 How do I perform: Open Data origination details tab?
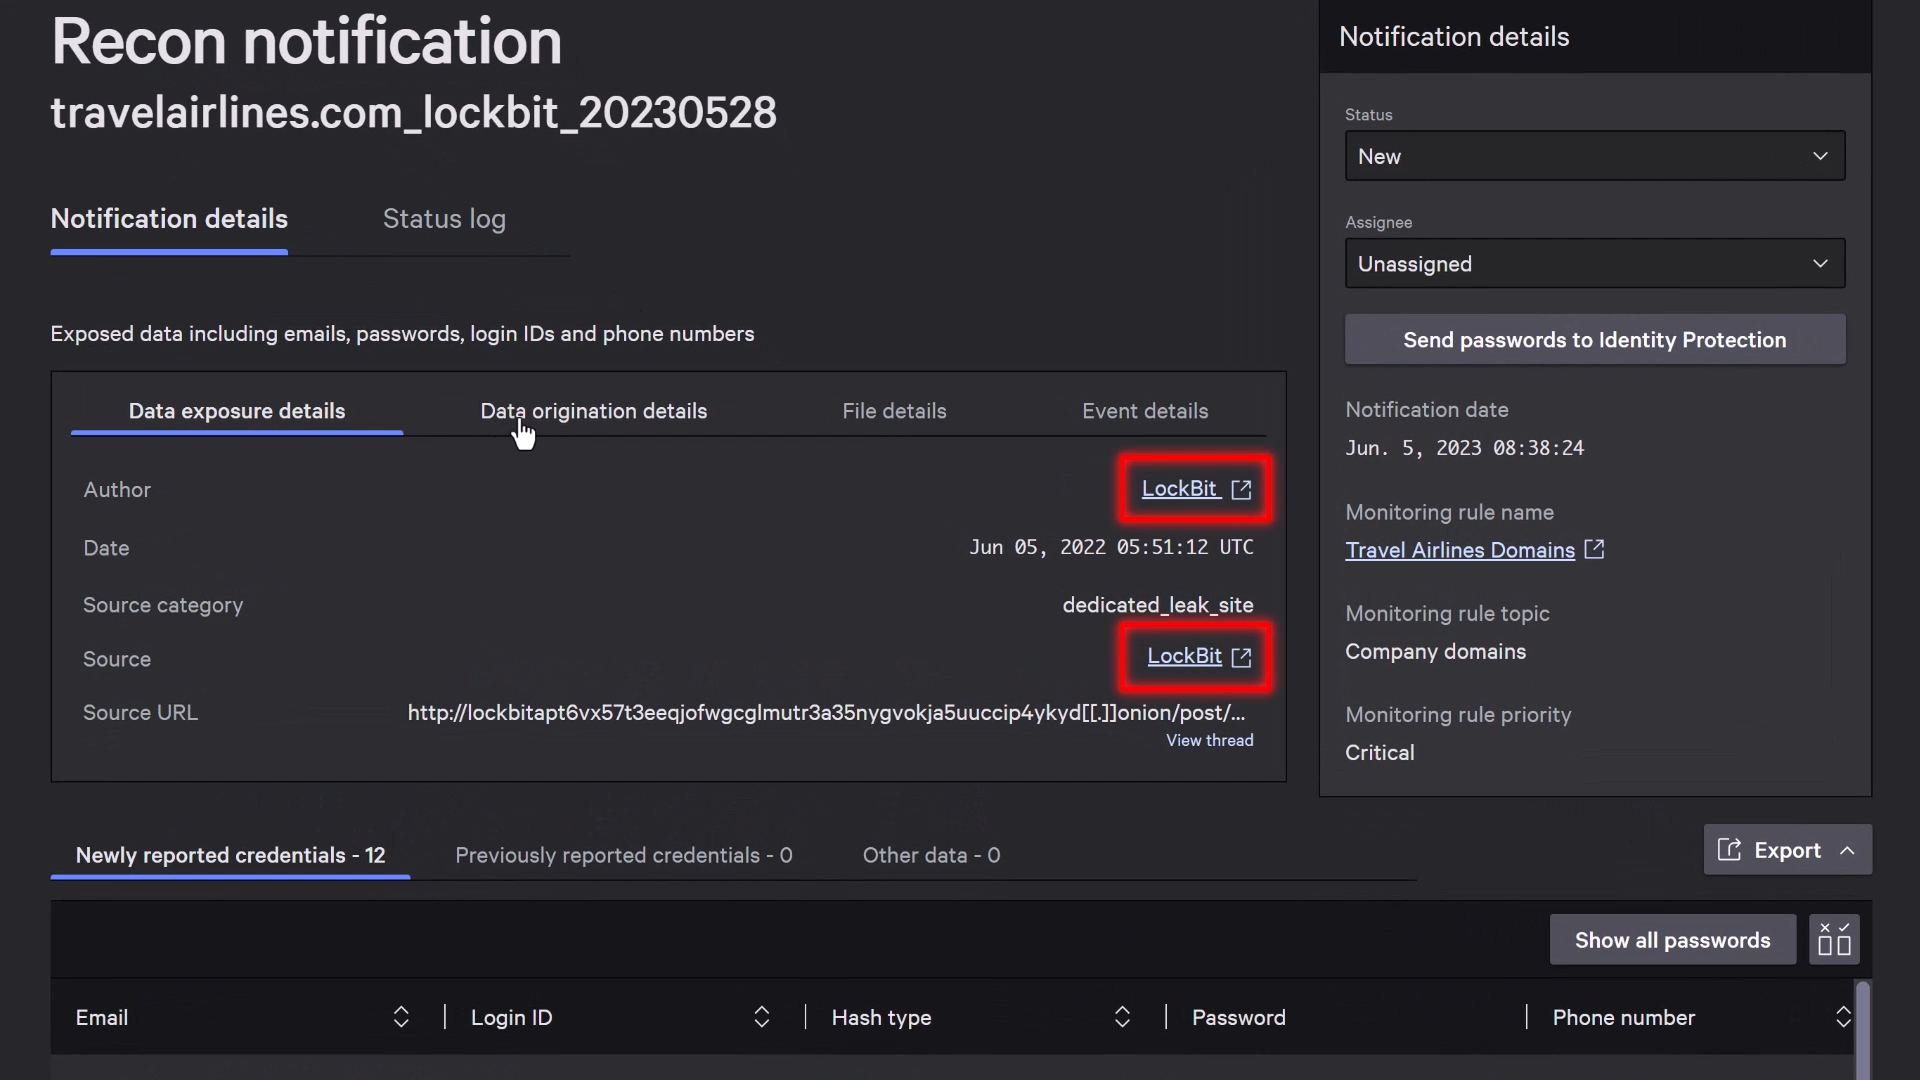pos(594,411)
